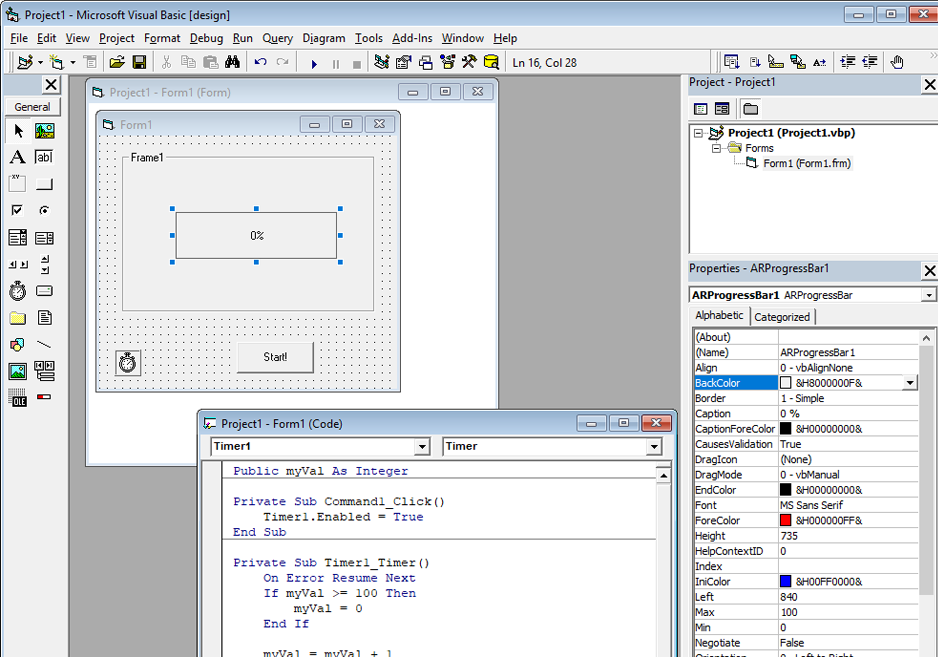This screenshot has width=938, height=657.
Task: Click the Start! button on Form1
Action: coord(275,357)
